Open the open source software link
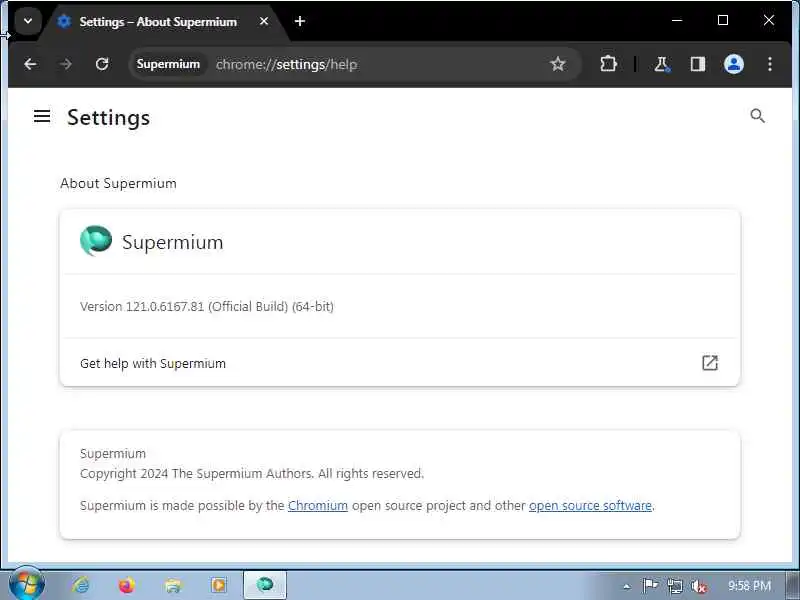 pyautogui.click(x=590, y=506)
